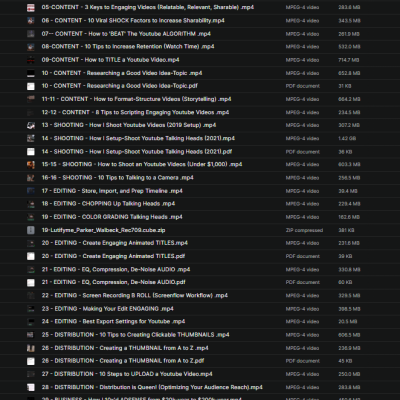The height and width of the screenshot is (400, 400).
Task: Select icon of 28 Distribution is Queen video
Action: tap(31, 387)
